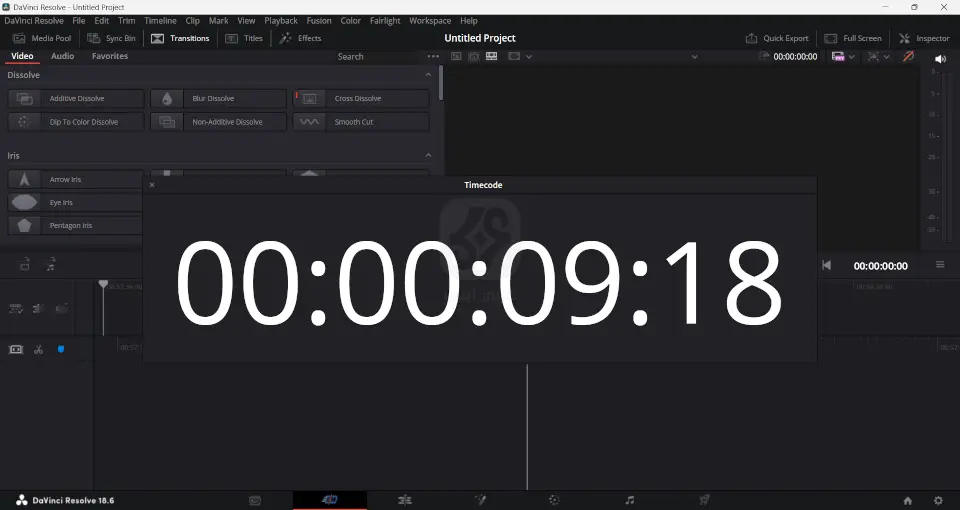
Task: Open the Color page
Action: tap(555, 500)
